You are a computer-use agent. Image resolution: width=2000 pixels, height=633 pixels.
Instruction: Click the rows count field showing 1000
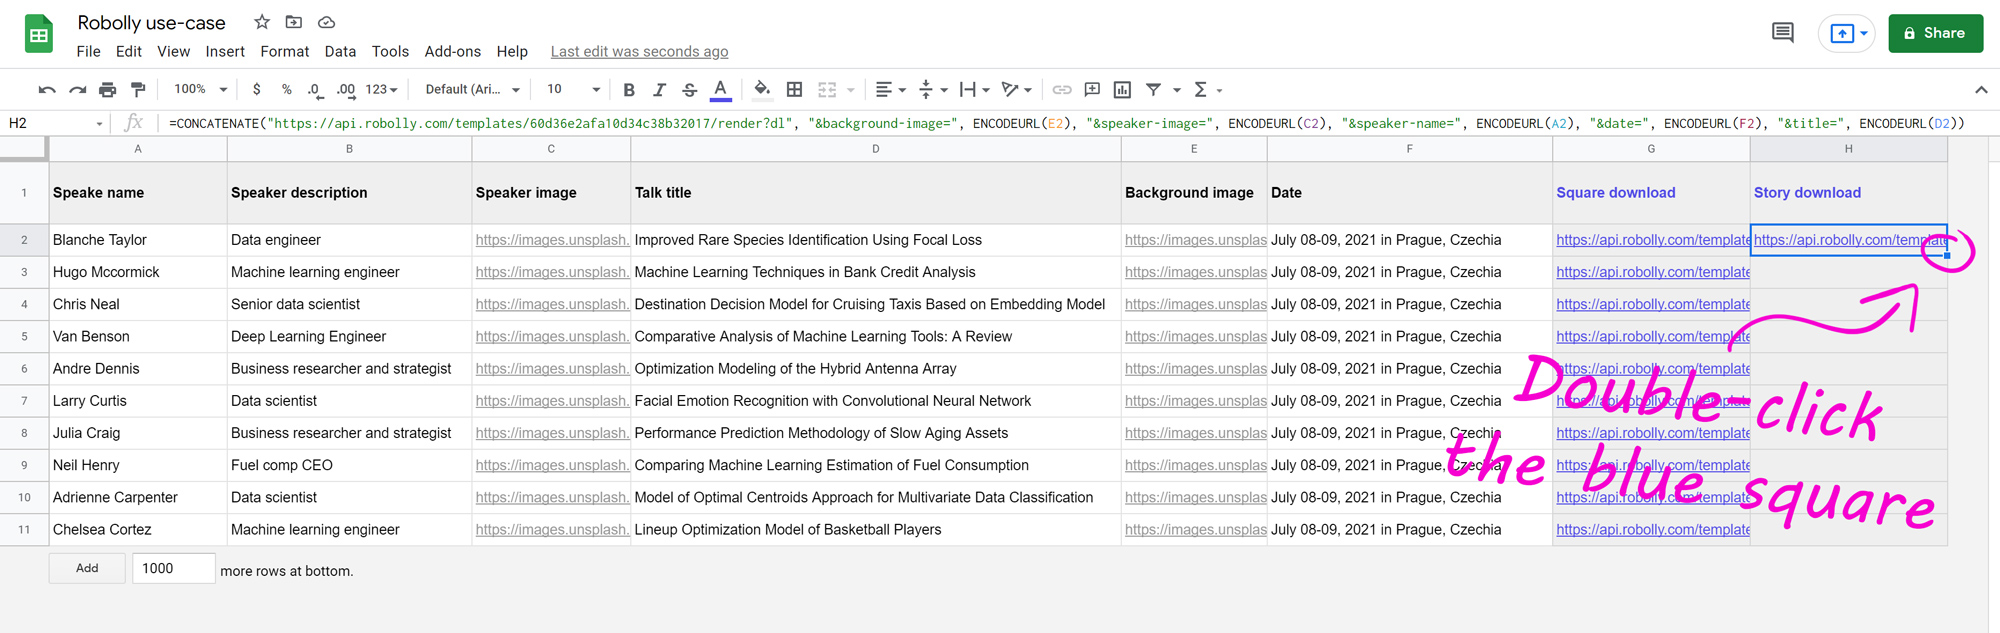[x=172, y=568]
